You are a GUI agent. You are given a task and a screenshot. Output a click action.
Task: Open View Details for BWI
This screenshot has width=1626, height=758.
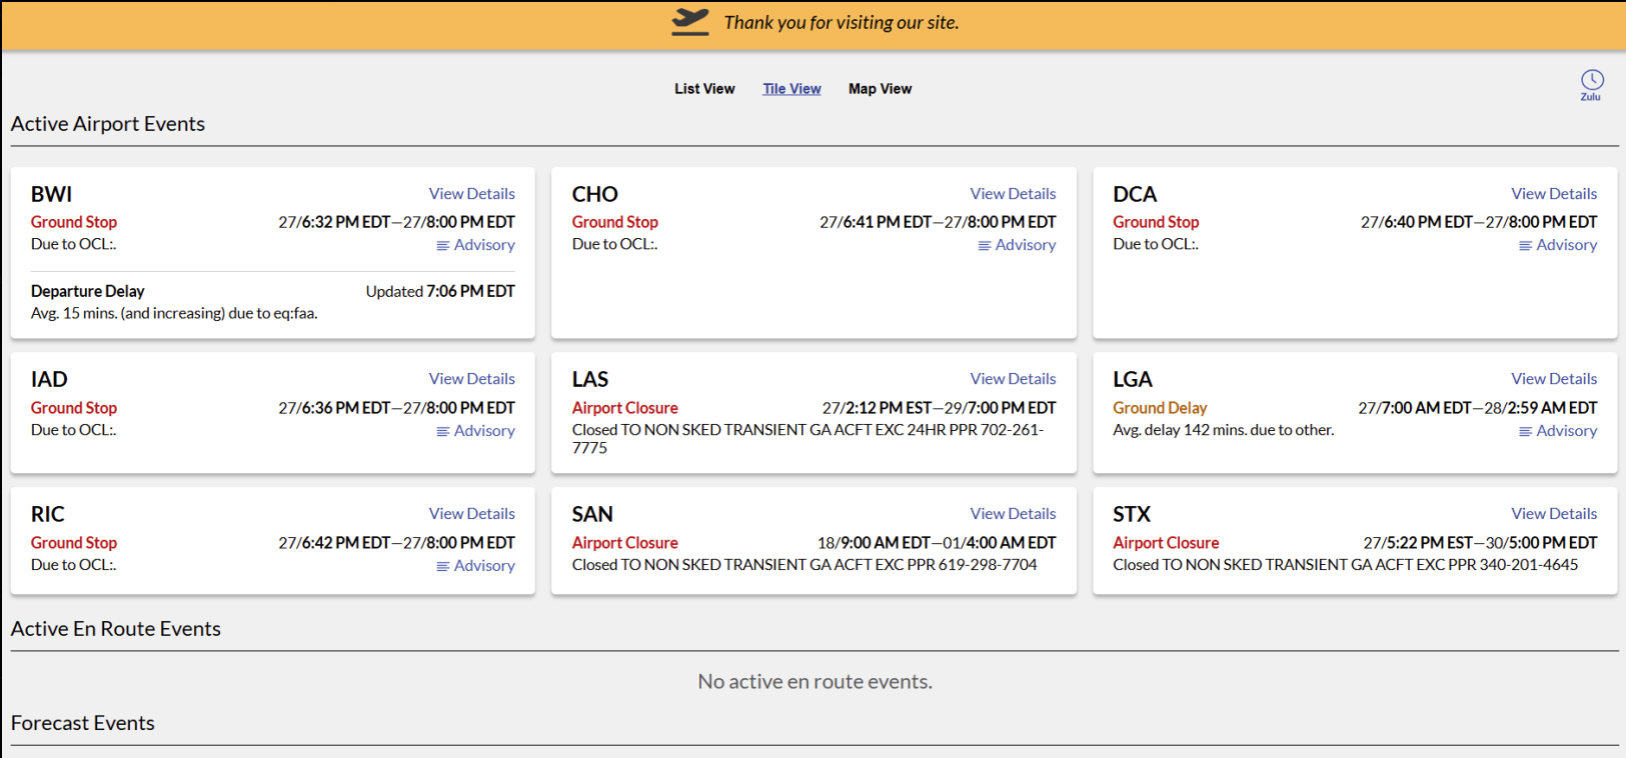[472, 194]
